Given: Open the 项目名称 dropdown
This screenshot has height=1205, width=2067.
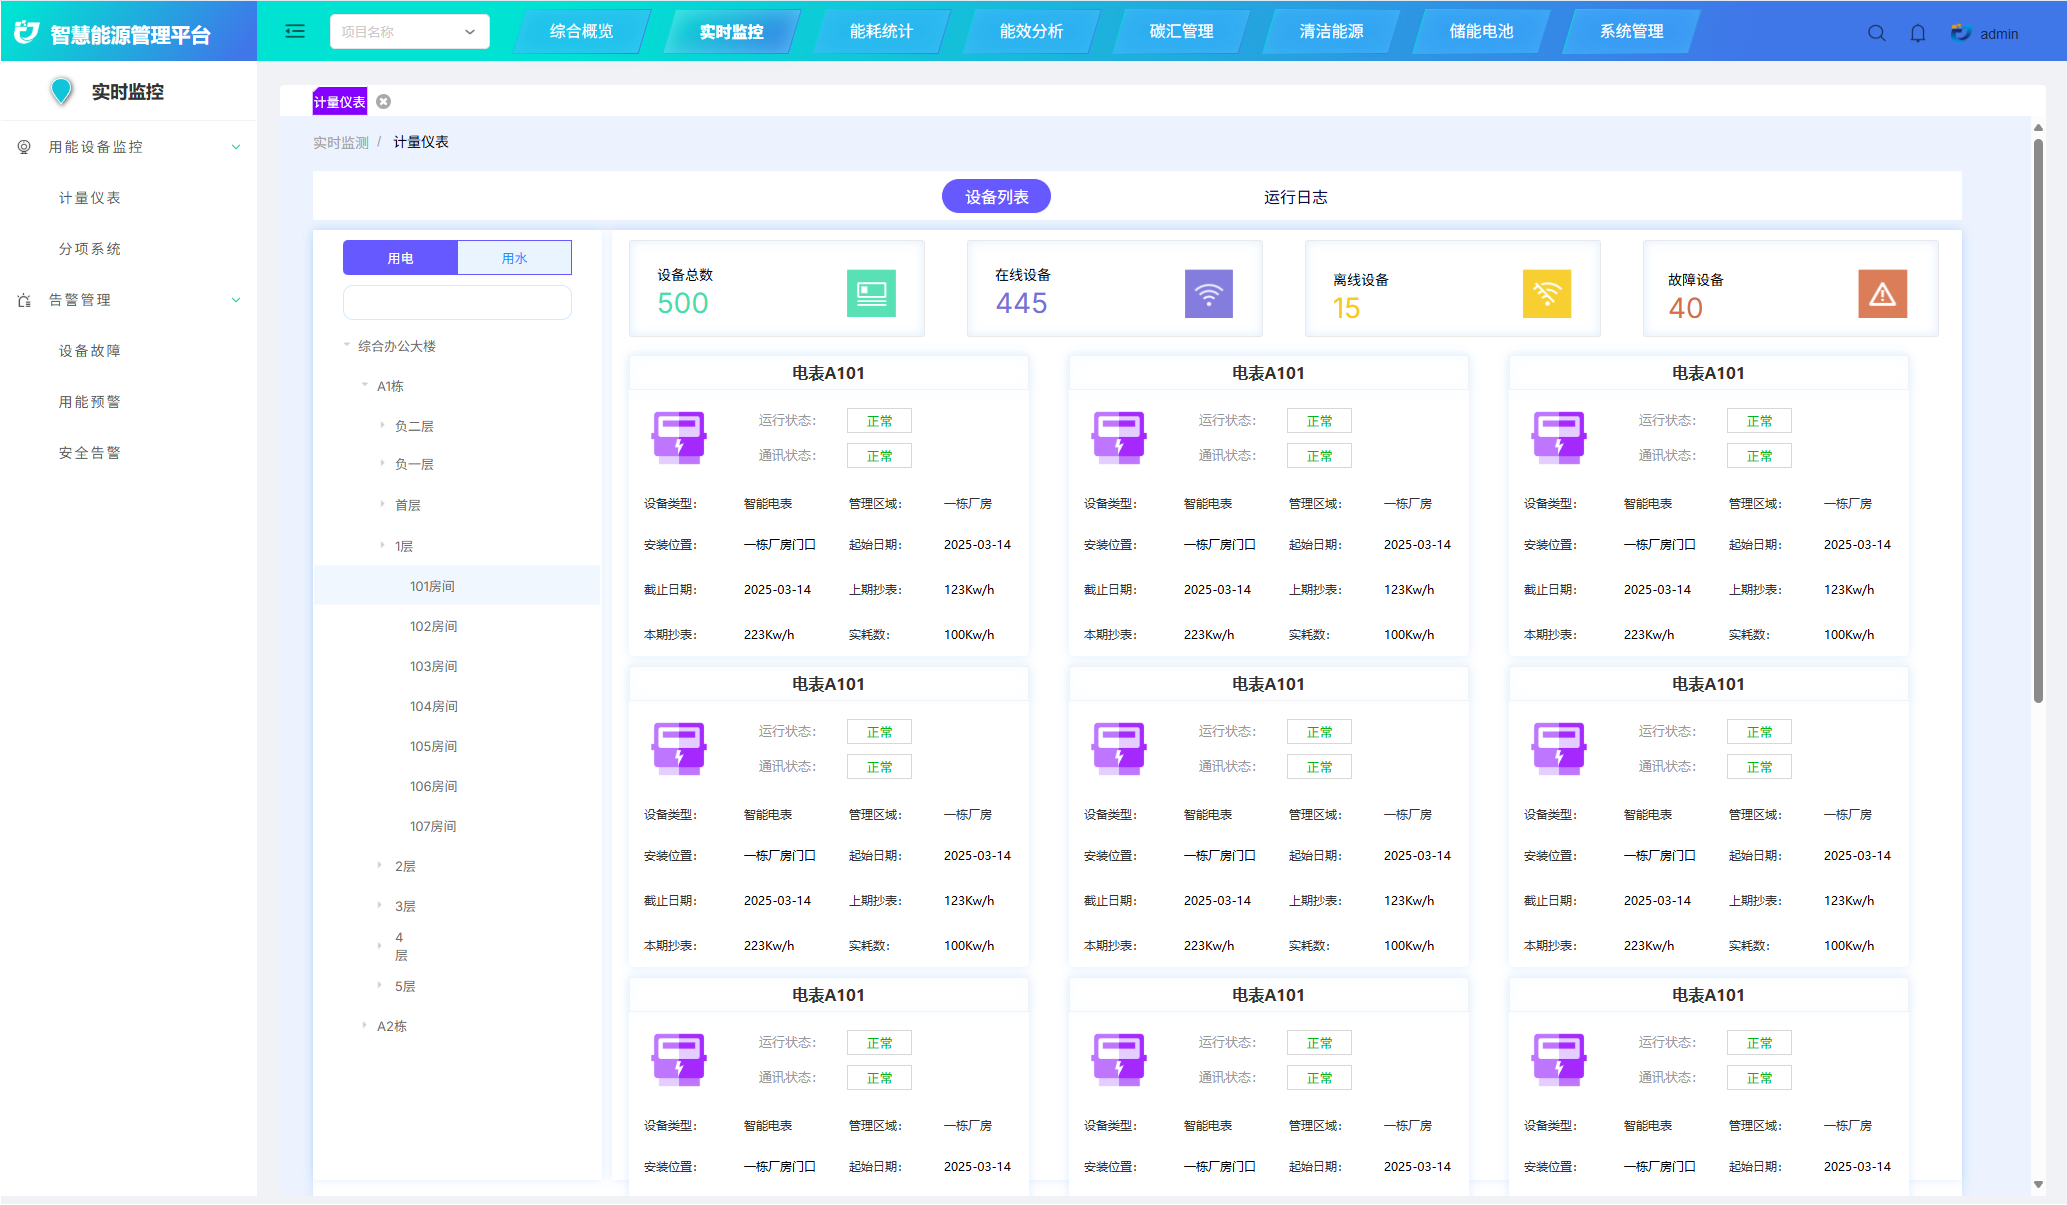Looking at the screenshot, I should pos(410,31).
